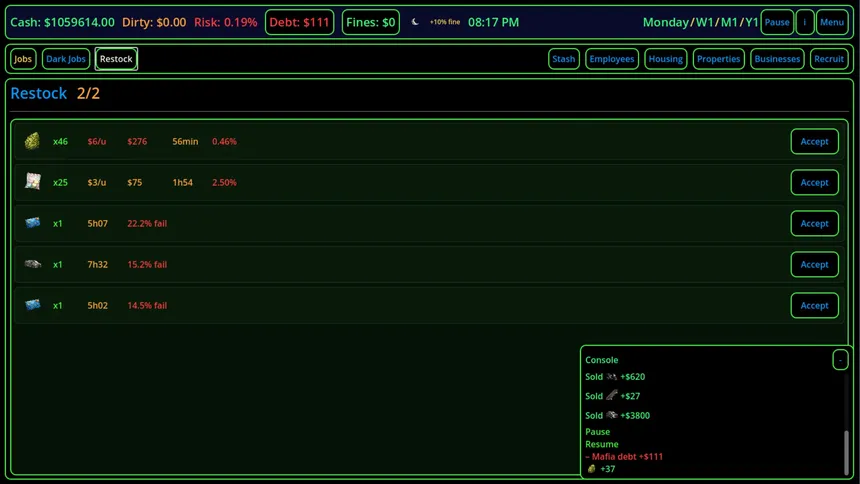Screen dimensions: 860x484
Task: Click the blue item icon with 14.5% fail
Action: click(x=33, y=305)
